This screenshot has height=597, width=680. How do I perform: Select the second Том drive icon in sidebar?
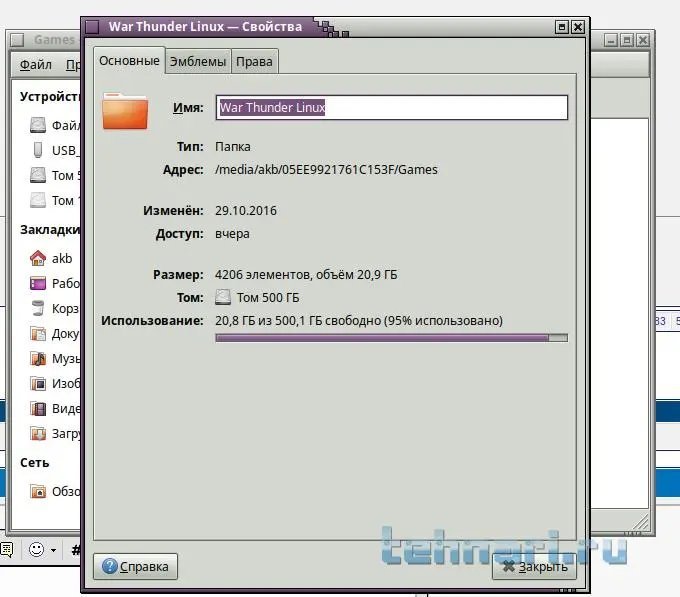point(38,200)
